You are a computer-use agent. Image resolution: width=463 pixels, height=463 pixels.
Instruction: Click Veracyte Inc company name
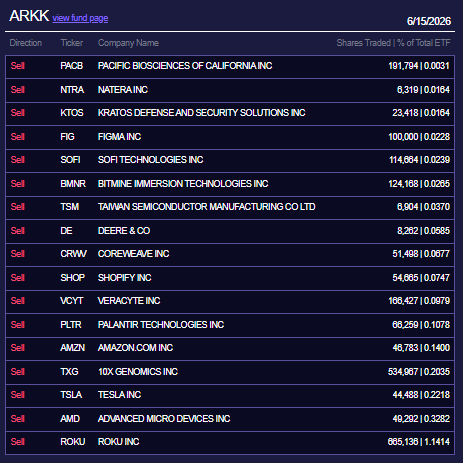pyautogui.click(x=129, y=301)
